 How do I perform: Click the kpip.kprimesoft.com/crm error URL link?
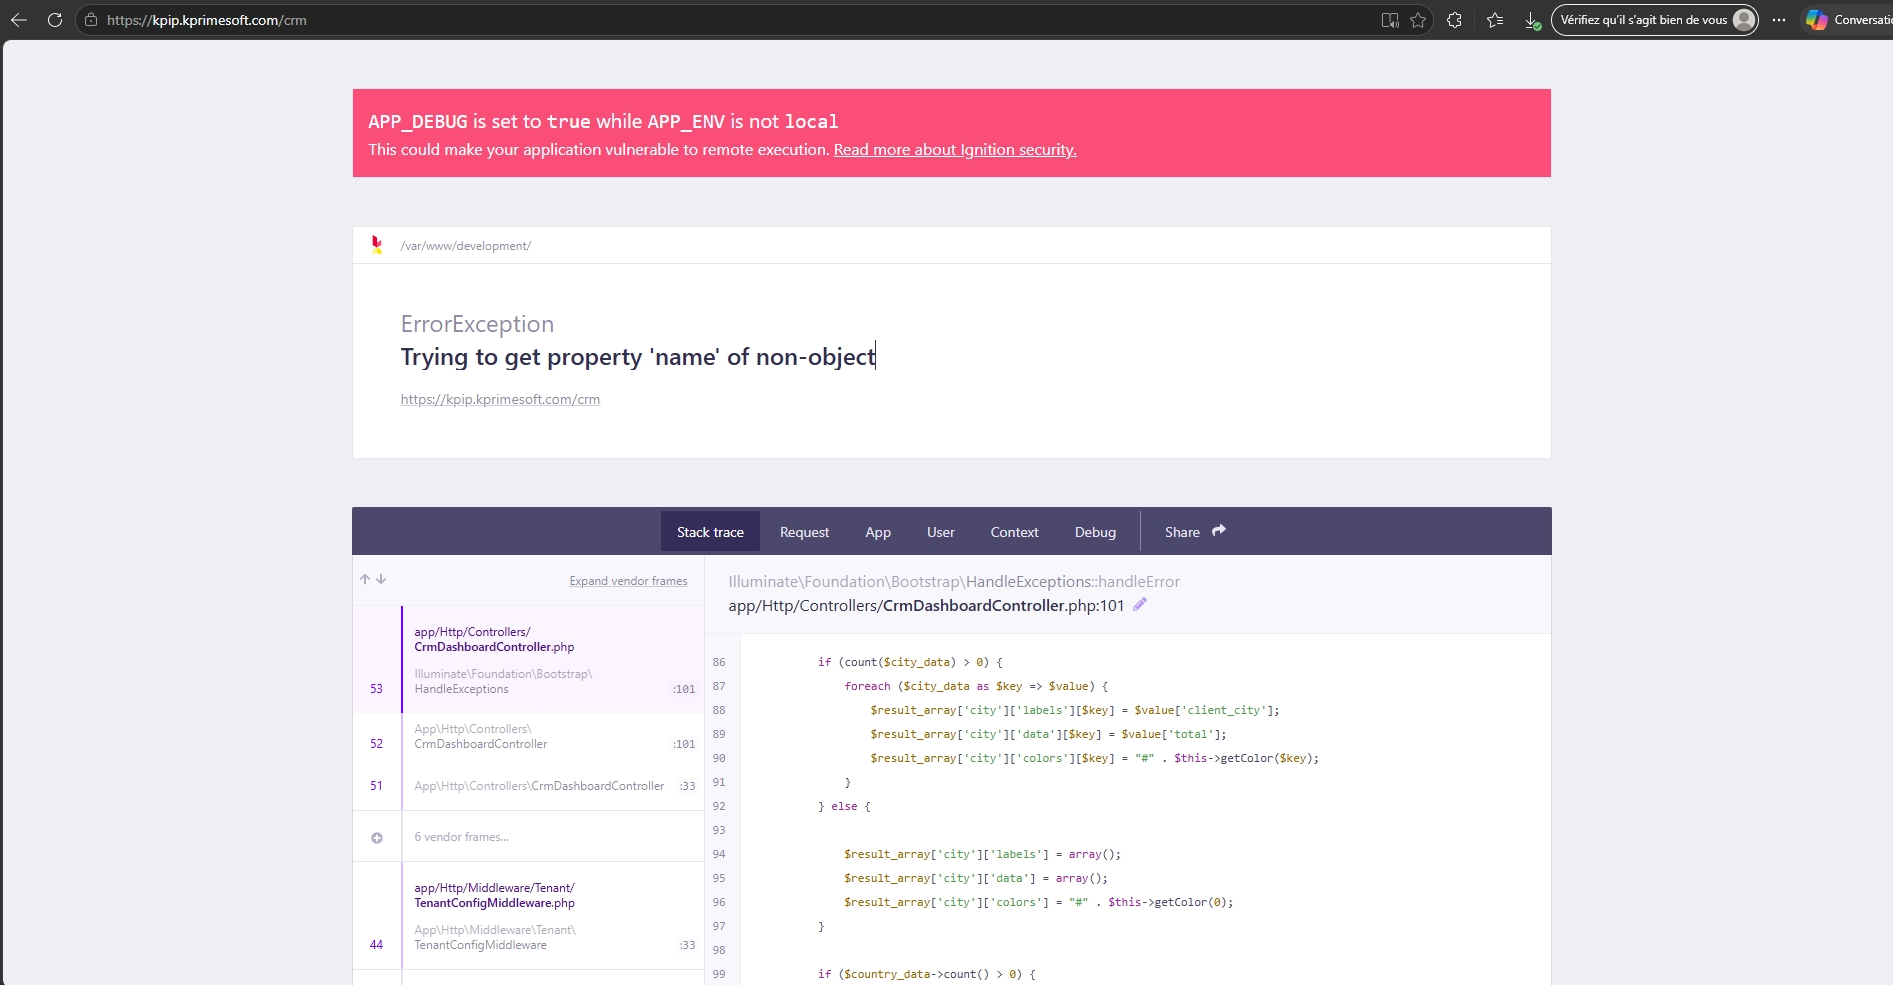click(x=500, y=399)
